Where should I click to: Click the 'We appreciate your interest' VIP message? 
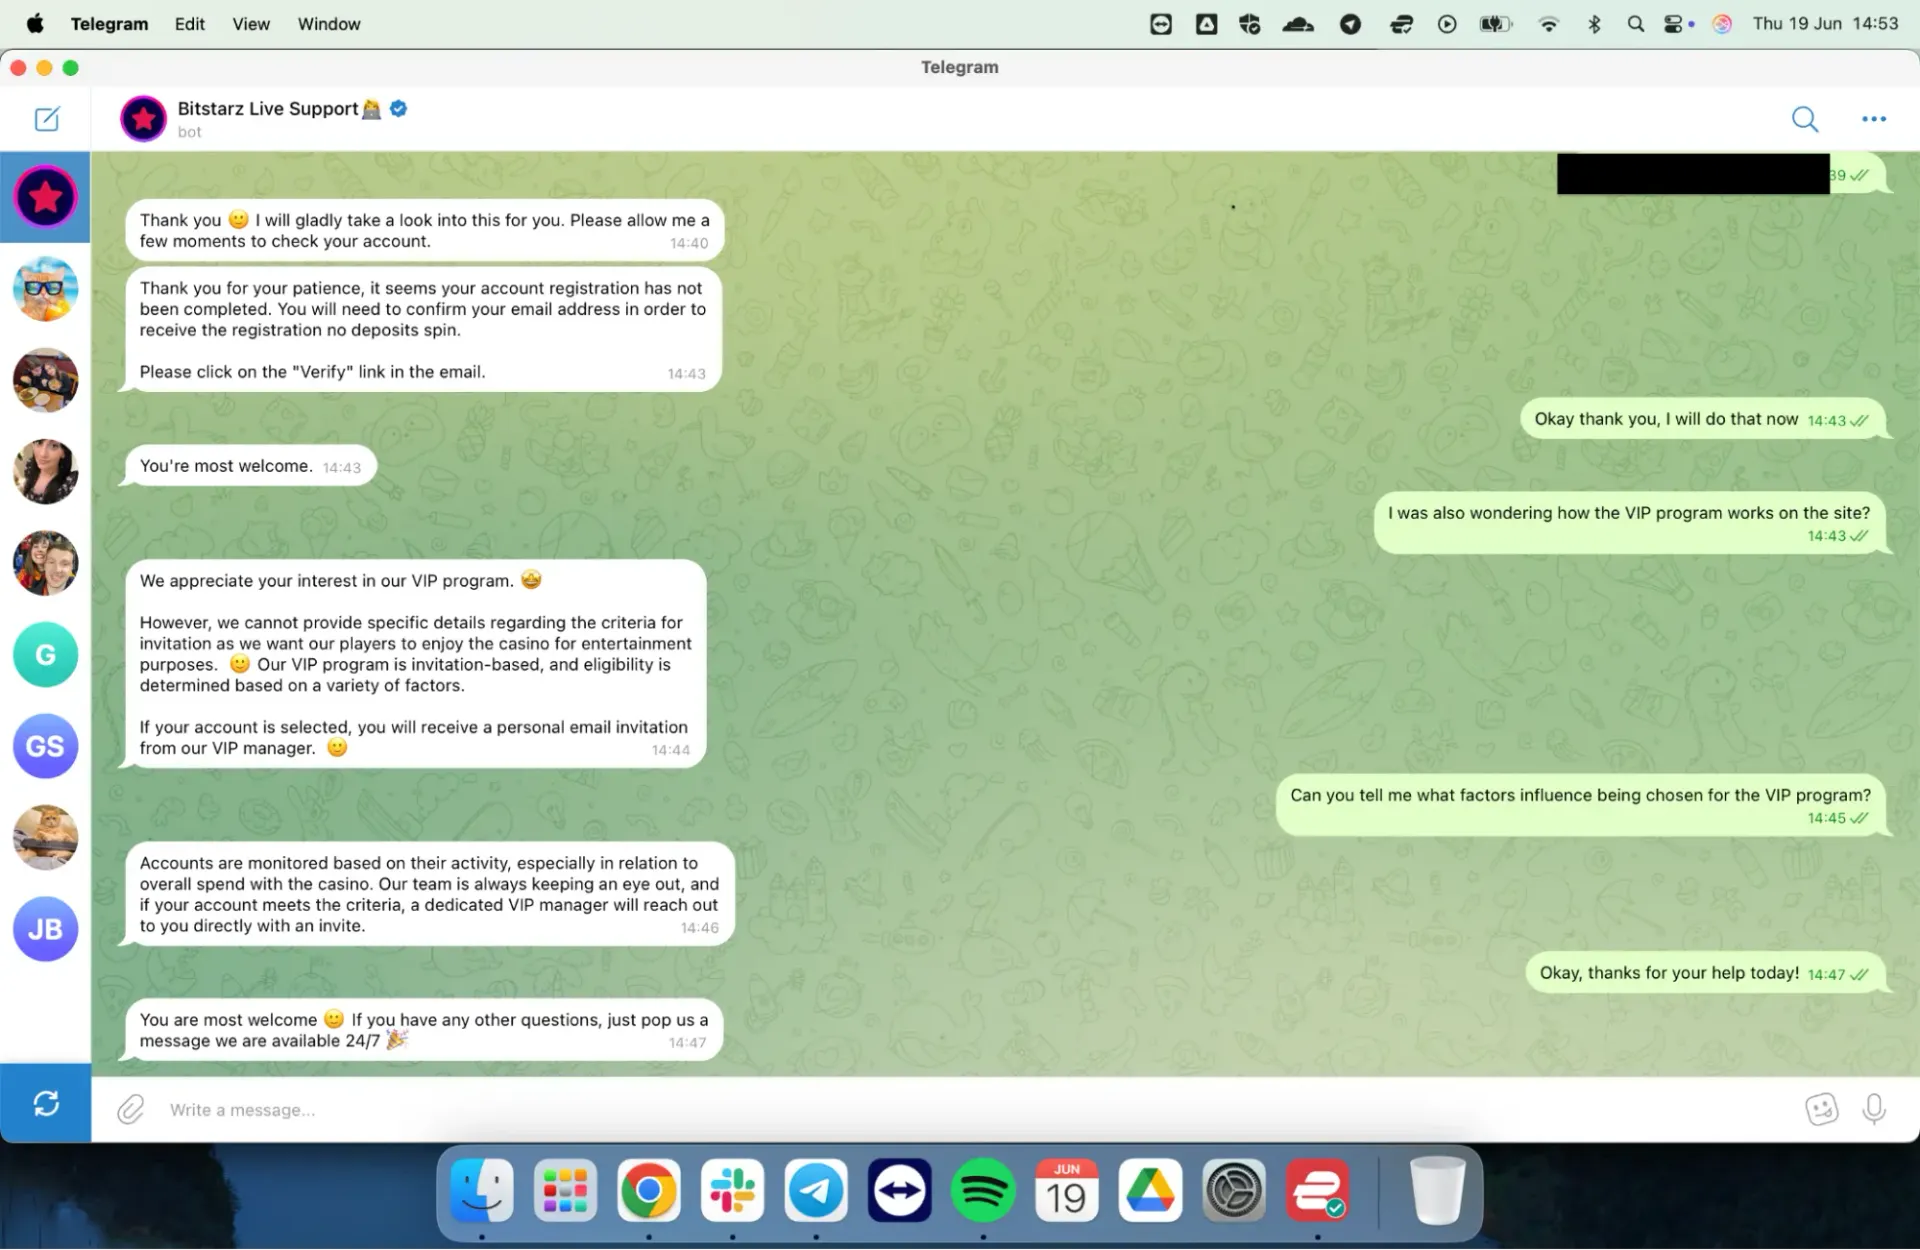click(415, 664)
